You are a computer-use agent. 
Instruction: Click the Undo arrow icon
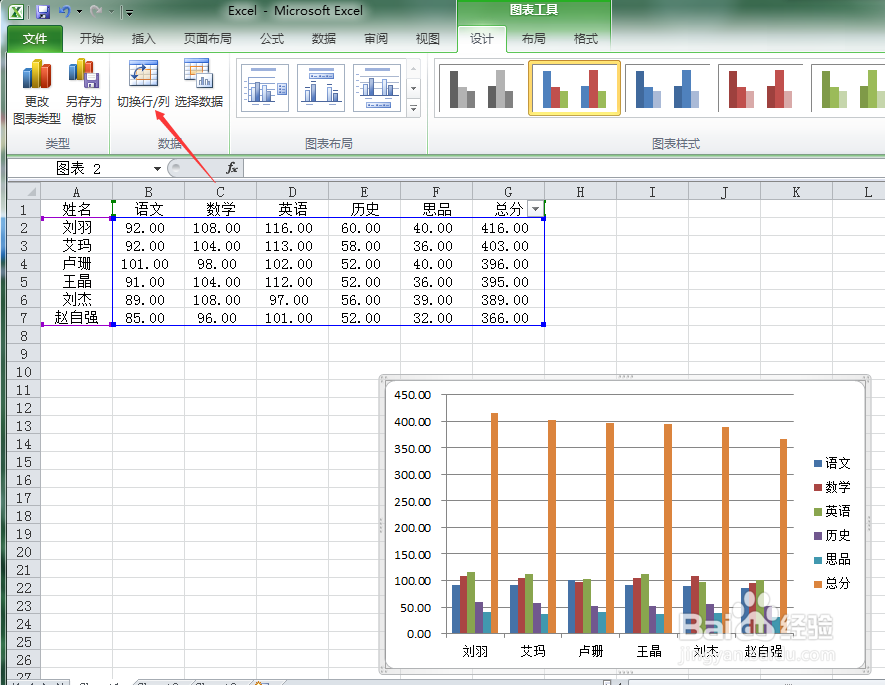(64, 11)
